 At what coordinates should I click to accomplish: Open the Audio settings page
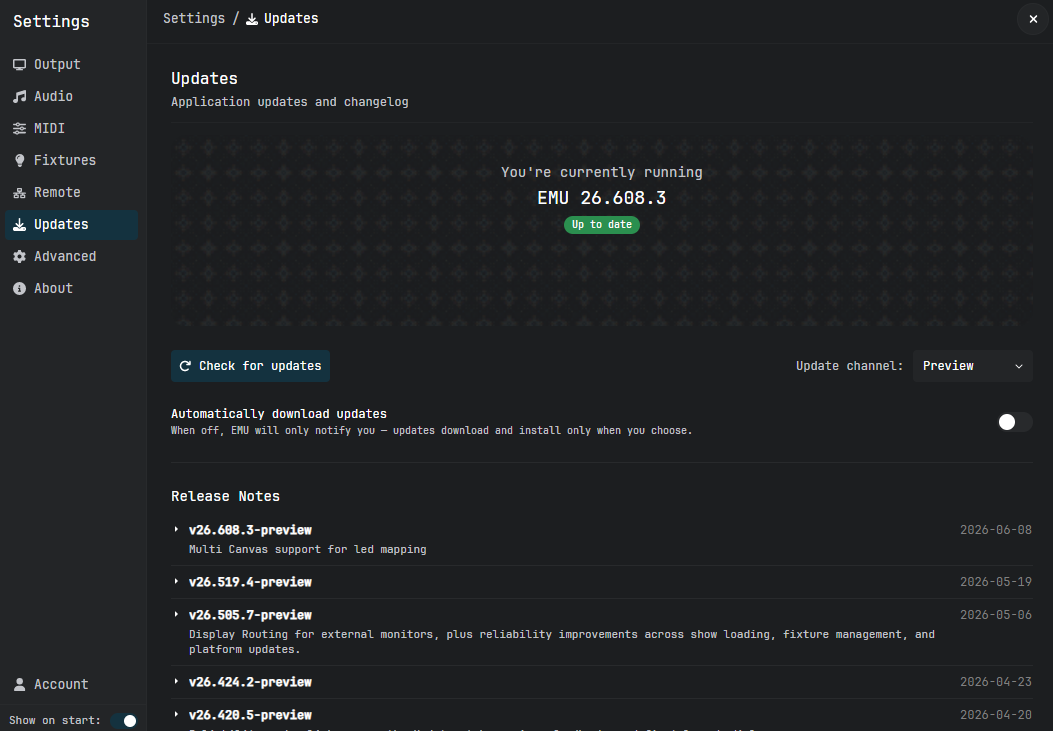[x=71, y=97]
